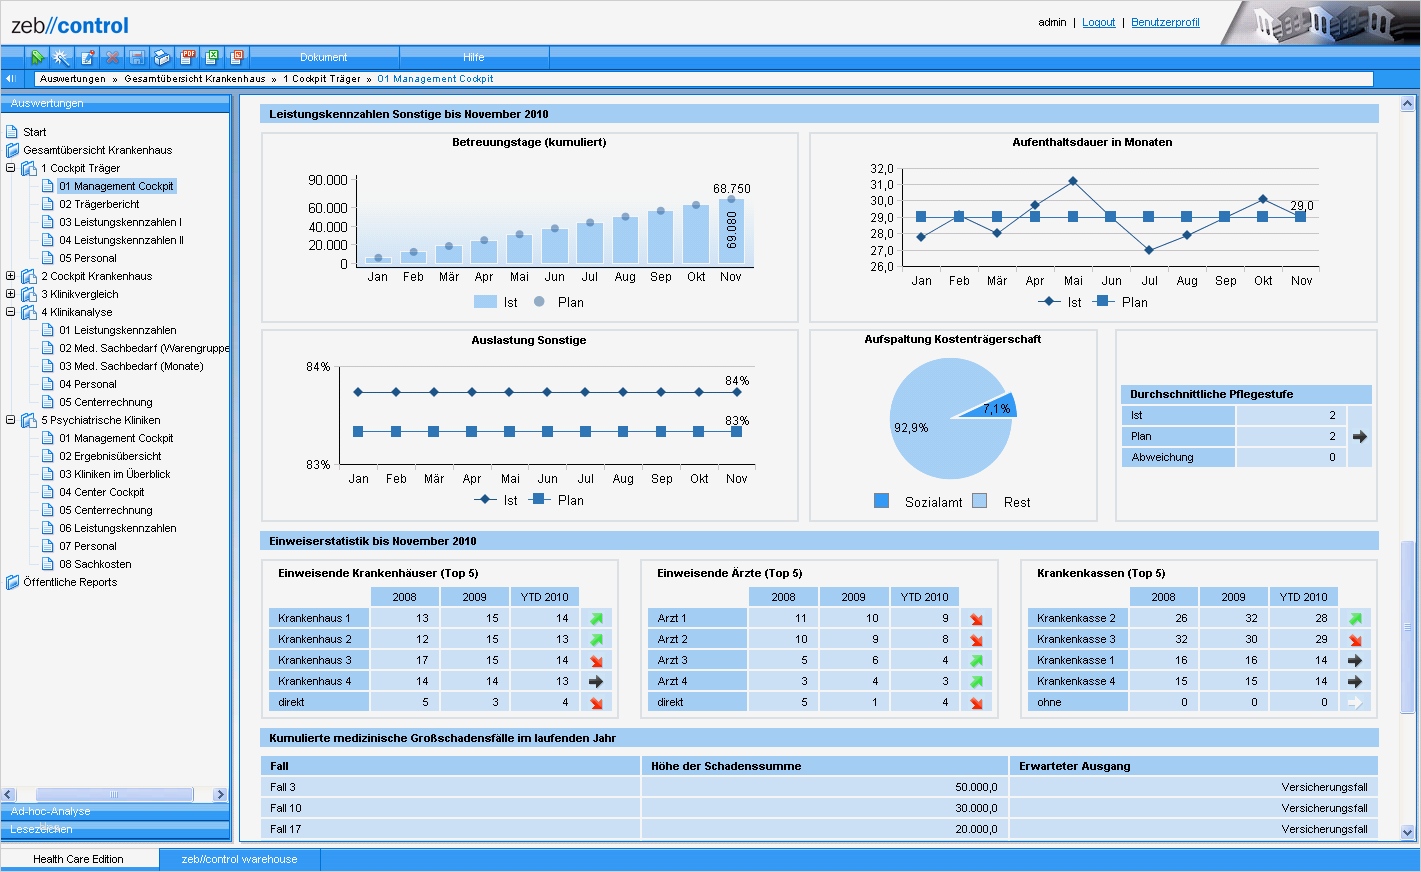The image size is (1421, 872).
Task: Export the report as PDF
Action: tap(187, 57)
